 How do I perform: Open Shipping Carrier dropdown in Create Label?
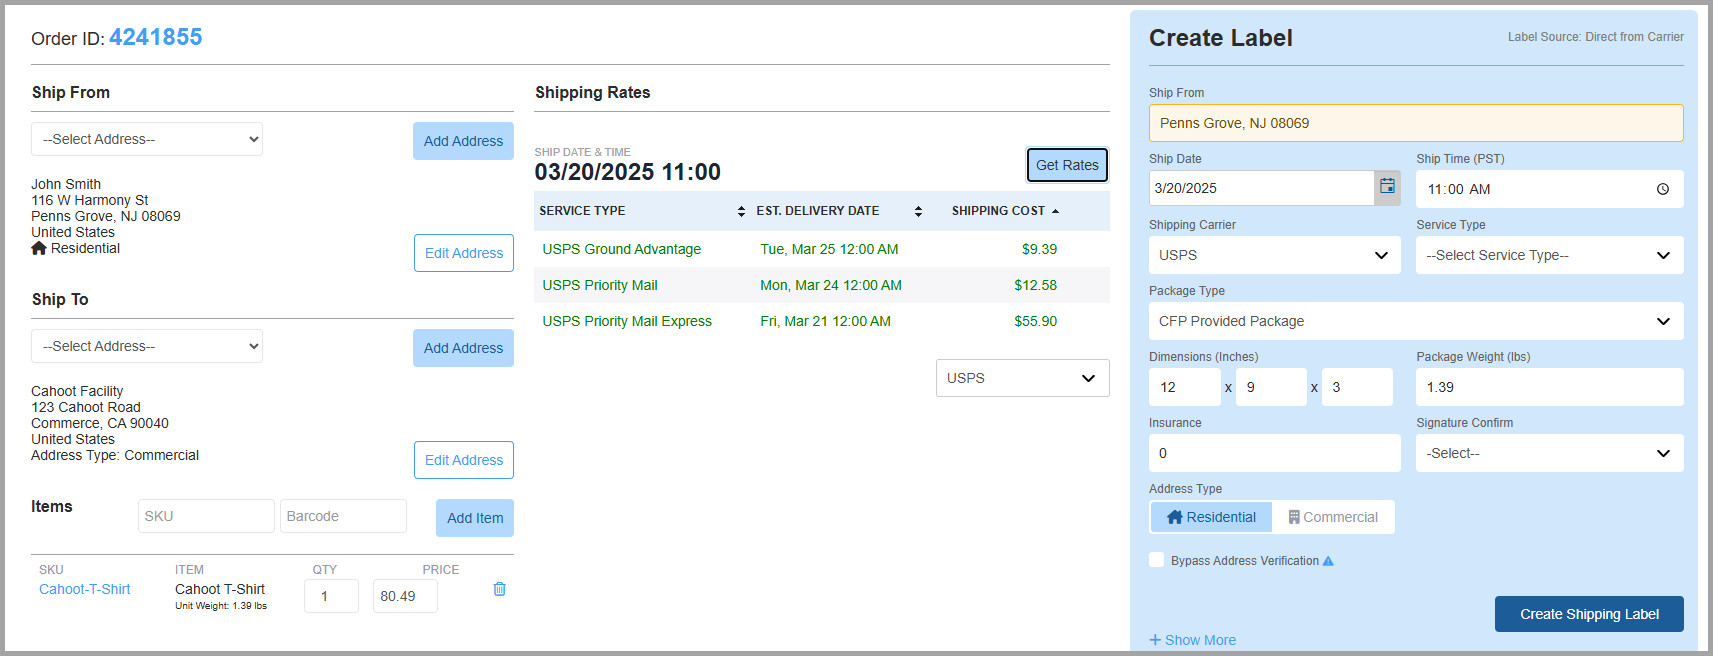coord(1274,255)
